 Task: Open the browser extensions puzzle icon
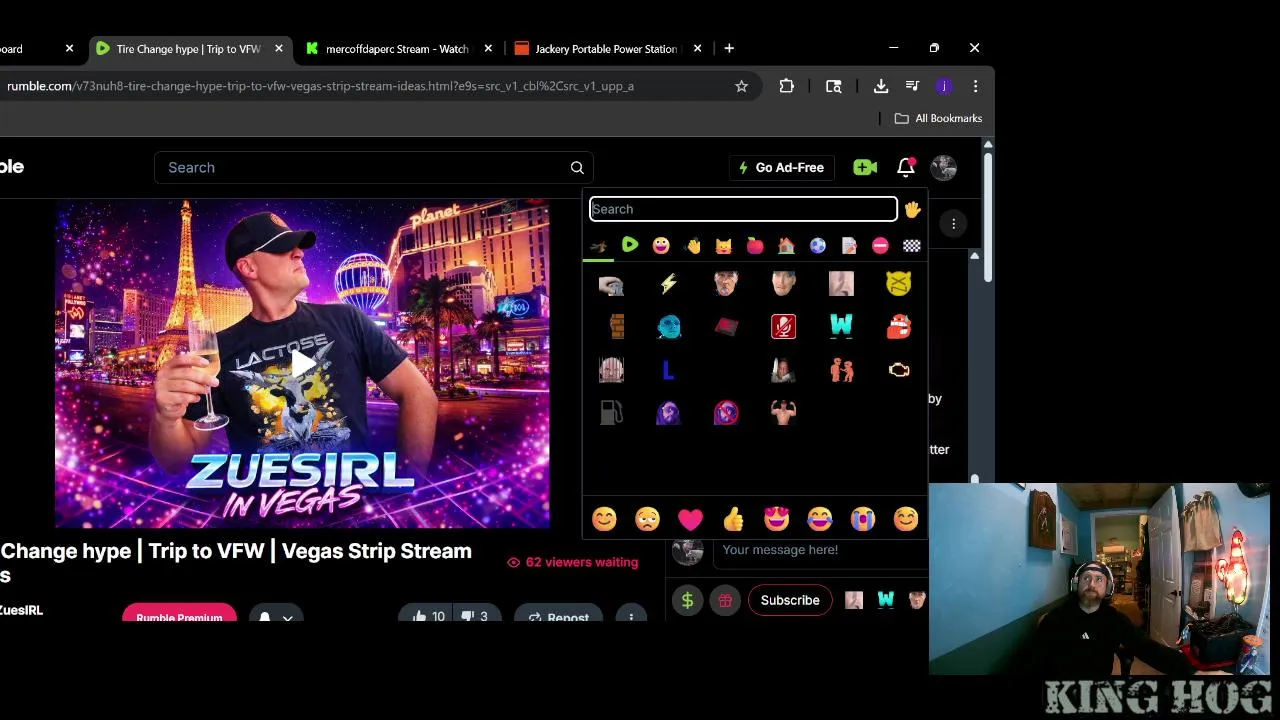[x=787, y=86]
